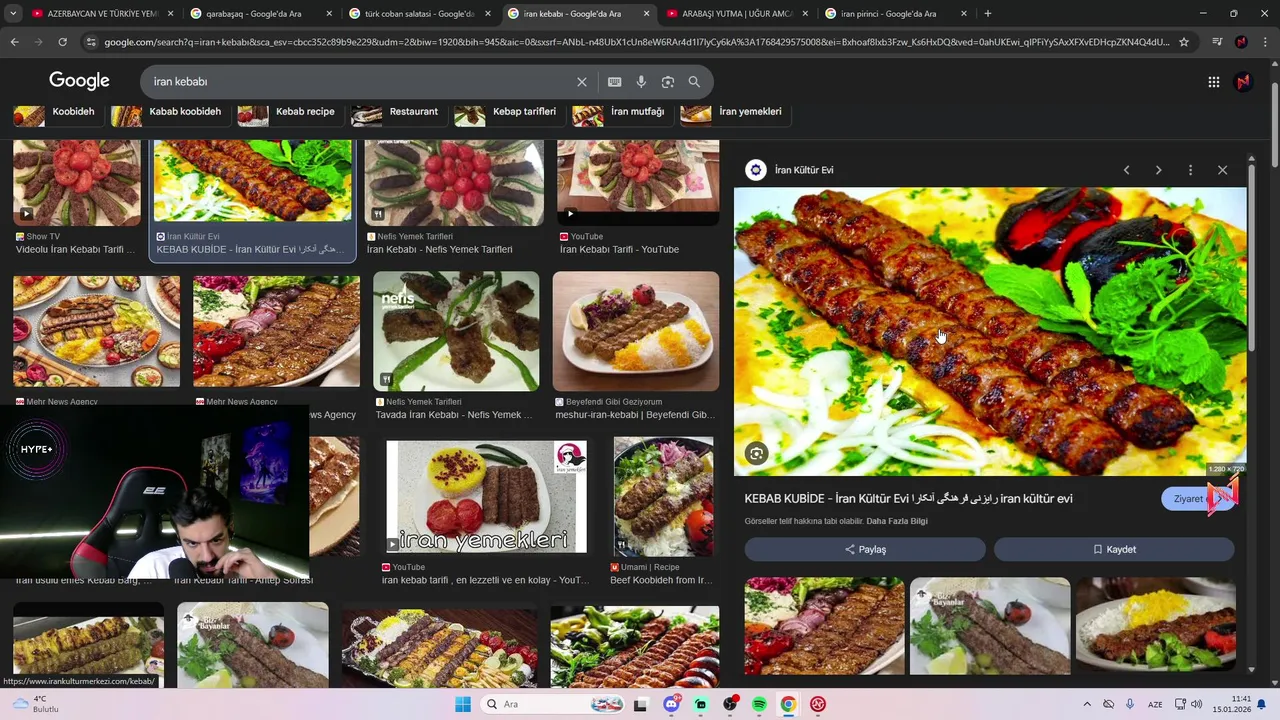Click the address bar URL
This screenshot has height=720, width=1280.
click(636, 42)
